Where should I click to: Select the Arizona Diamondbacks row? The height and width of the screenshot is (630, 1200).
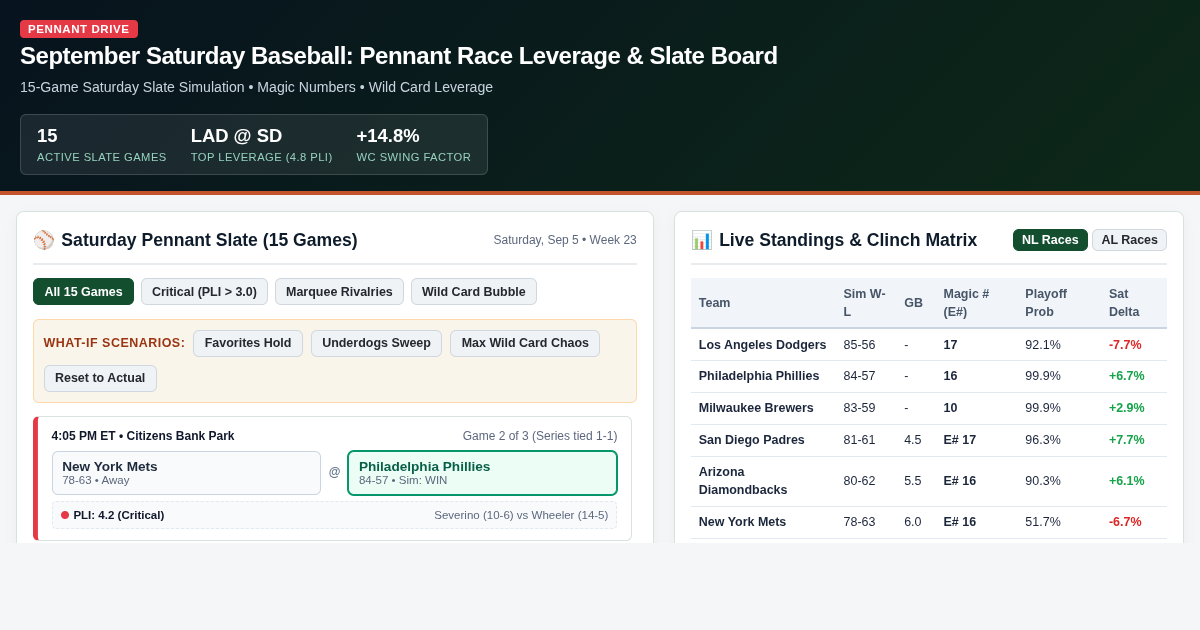929,482
